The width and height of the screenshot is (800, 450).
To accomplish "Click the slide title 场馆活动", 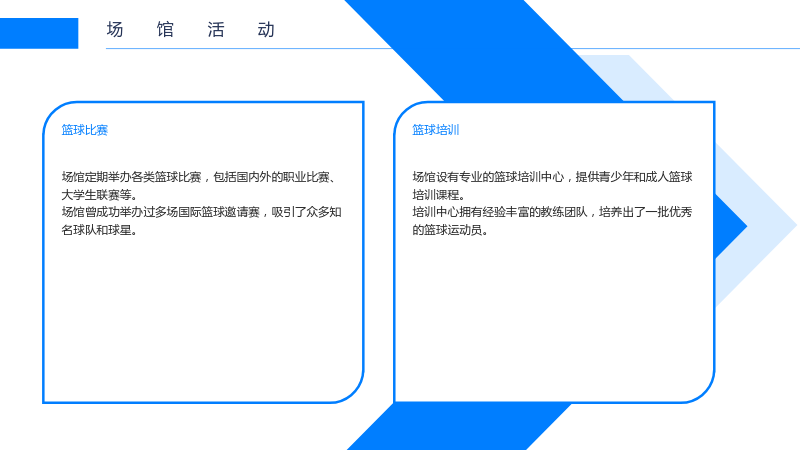I will point(191,30).
